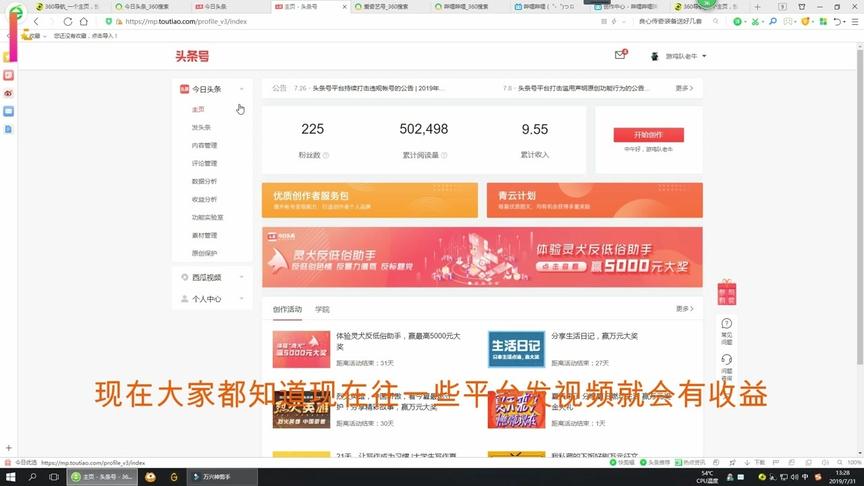Expand the 西瓜视频 sidebar section
864x486 pixels.
coord(241,277)
